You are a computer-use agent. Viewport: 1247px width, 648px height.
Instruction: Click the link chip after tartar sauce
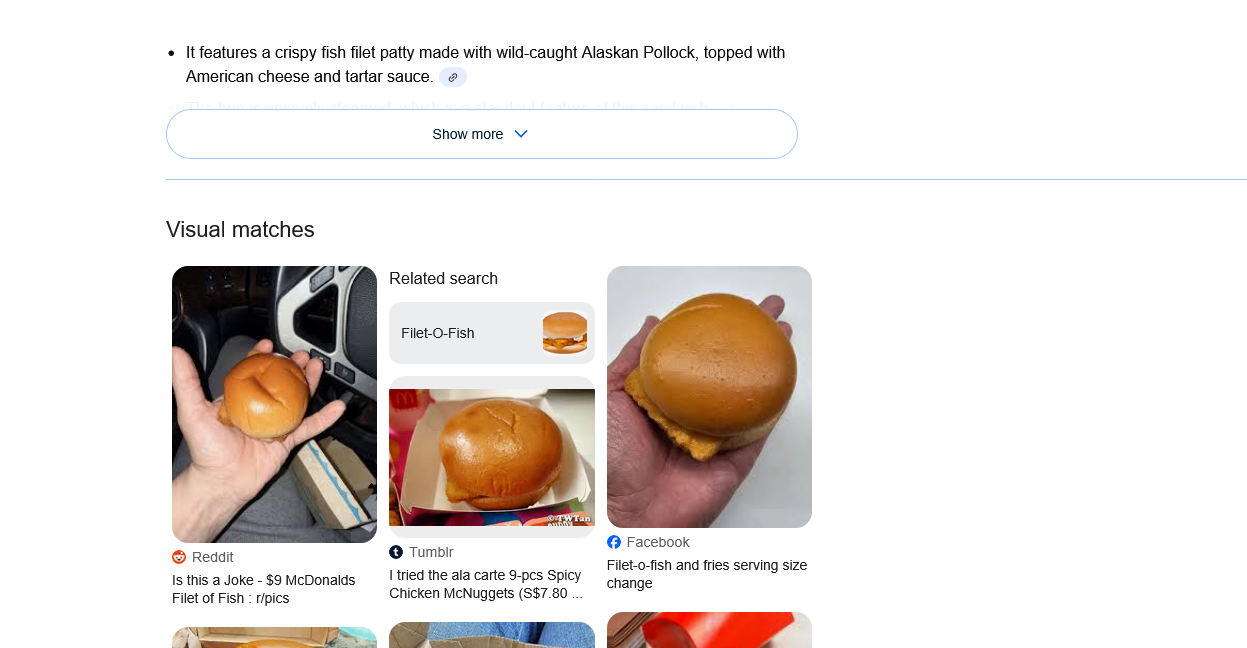coord(453,77)
